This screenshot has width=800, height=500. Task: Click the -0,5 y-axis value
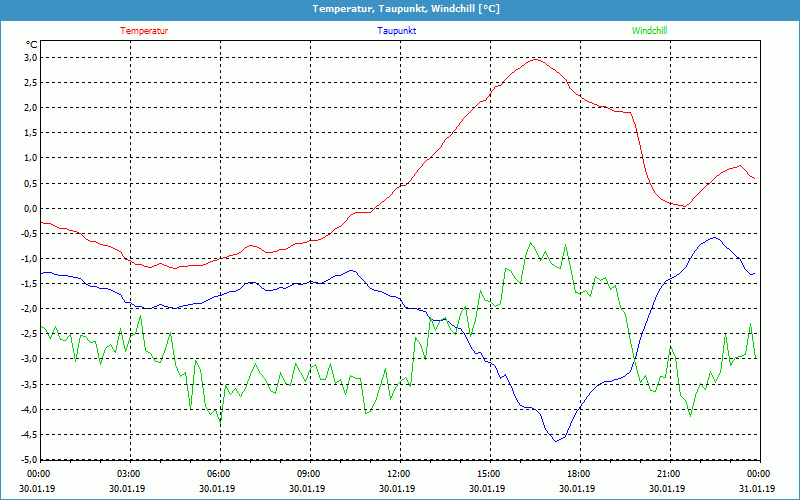tap(30, 233)
